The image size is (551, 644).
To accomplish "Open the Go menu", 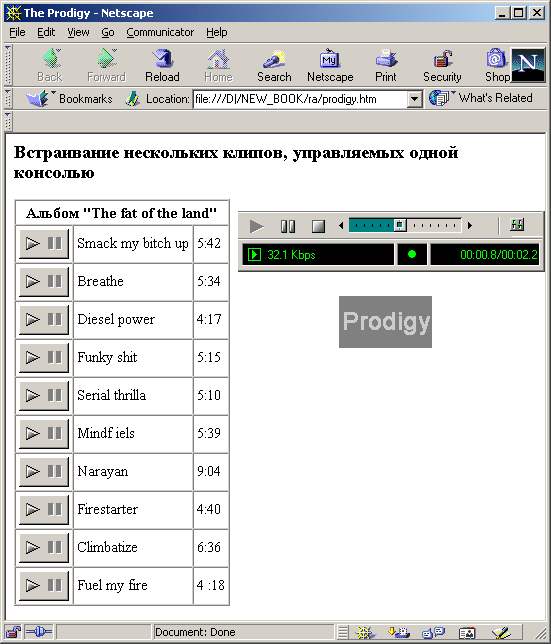I will 108,32.
